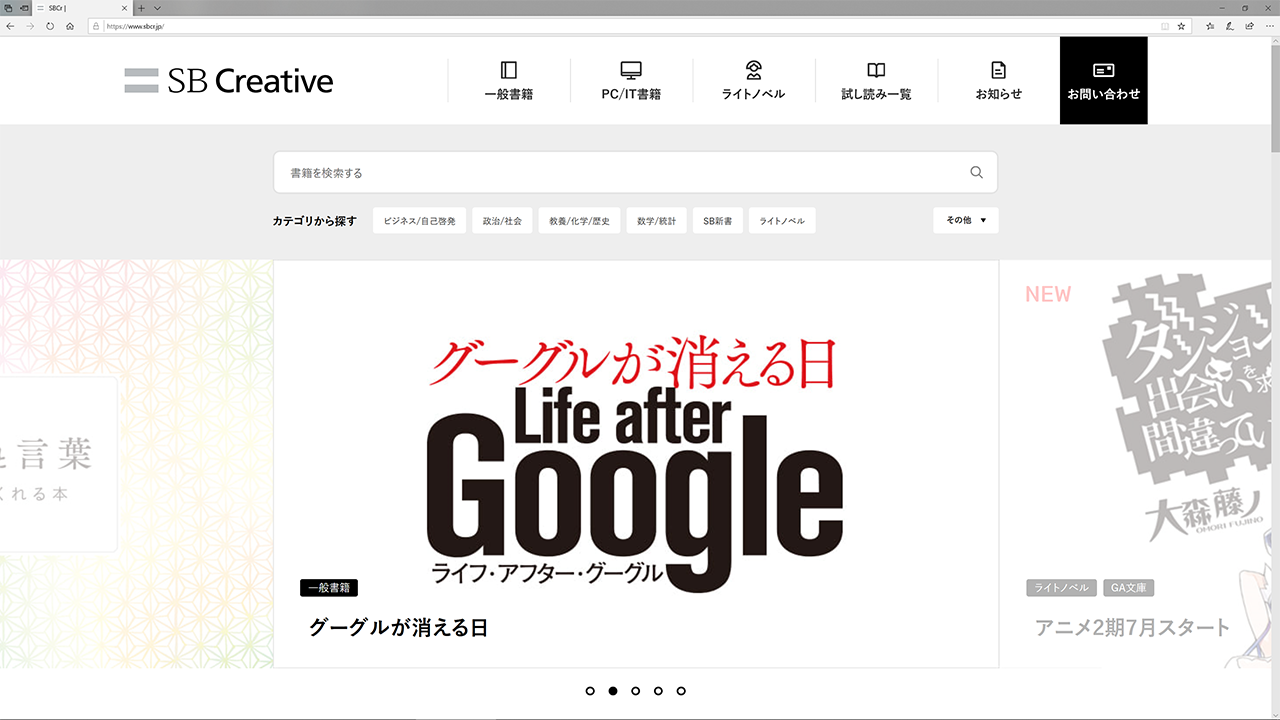The image size is (1280, 720).
Task: Filter by ライトノベル category tag
Action: pyautogui.click(x=782, y=220)
